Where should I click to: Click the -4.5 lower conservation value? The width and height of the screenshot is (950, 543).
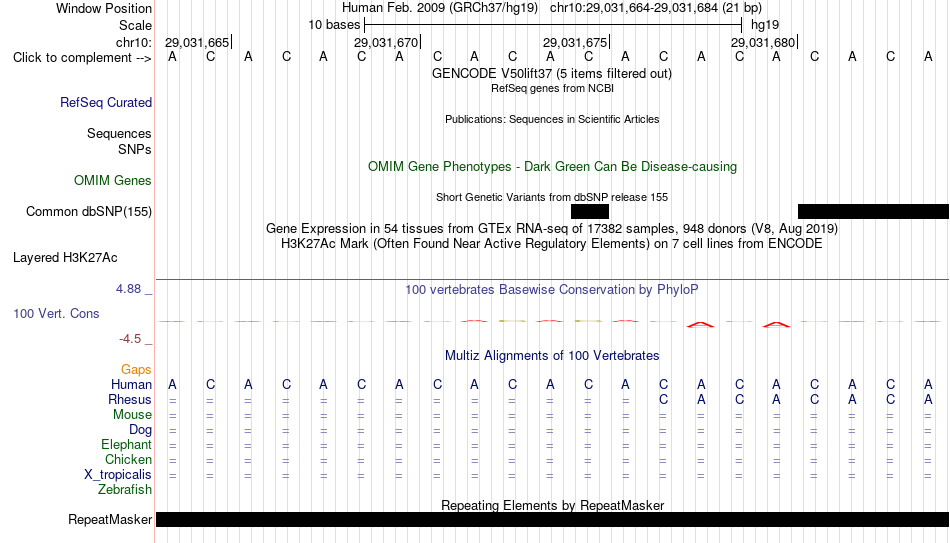(x=130, y=339)
